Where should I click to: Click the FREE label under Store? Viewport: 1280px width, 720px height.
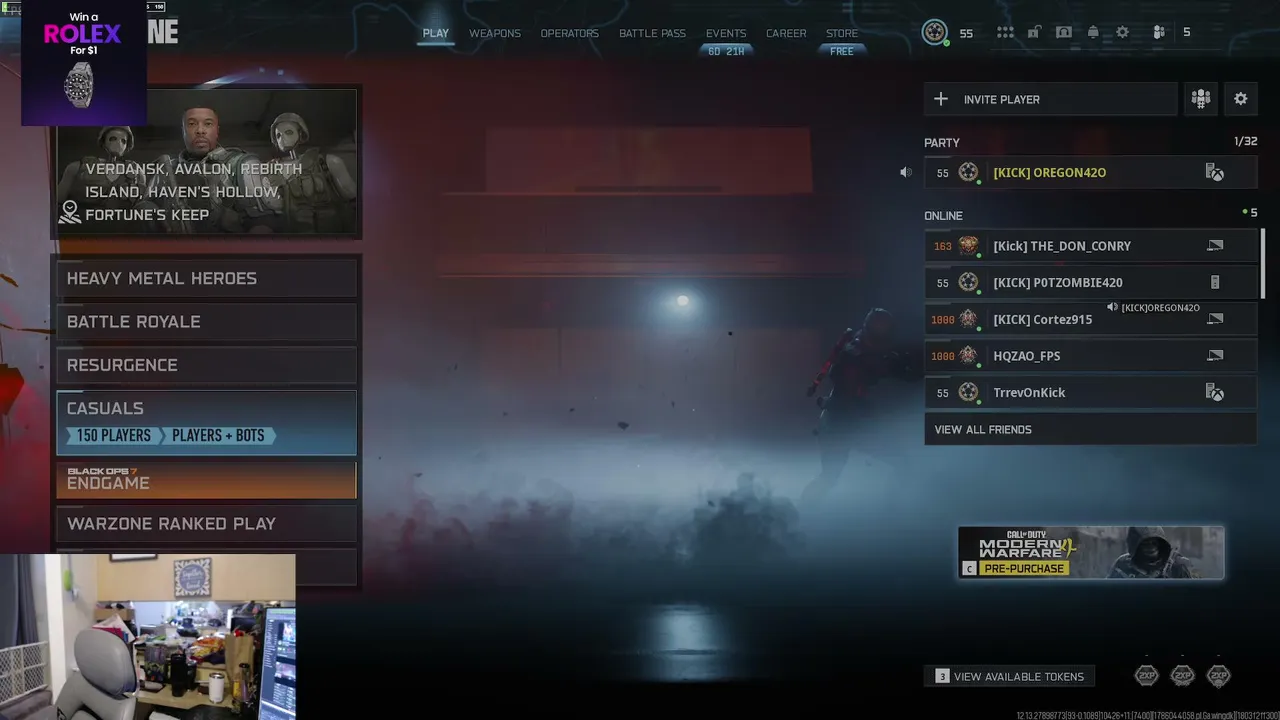click(x=842, y=51)
